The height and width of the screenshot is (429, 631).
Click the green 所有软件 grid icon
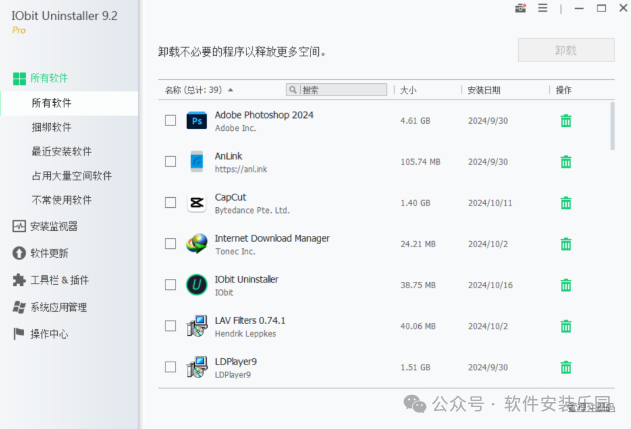tap(19, 78)
